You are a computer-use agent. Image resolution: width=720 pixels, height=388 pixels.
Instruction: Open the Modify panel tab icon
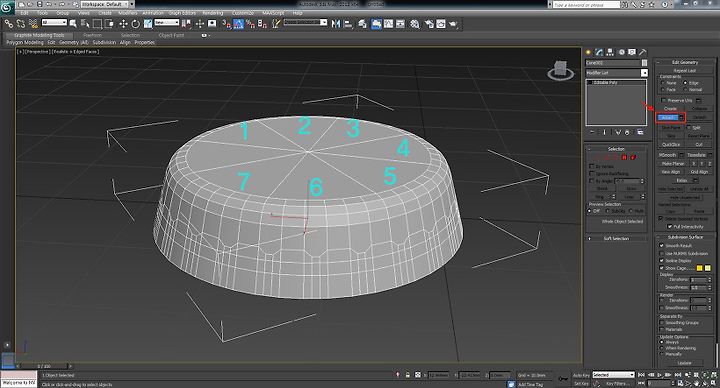pyautogui.click(x=599, y=52)
